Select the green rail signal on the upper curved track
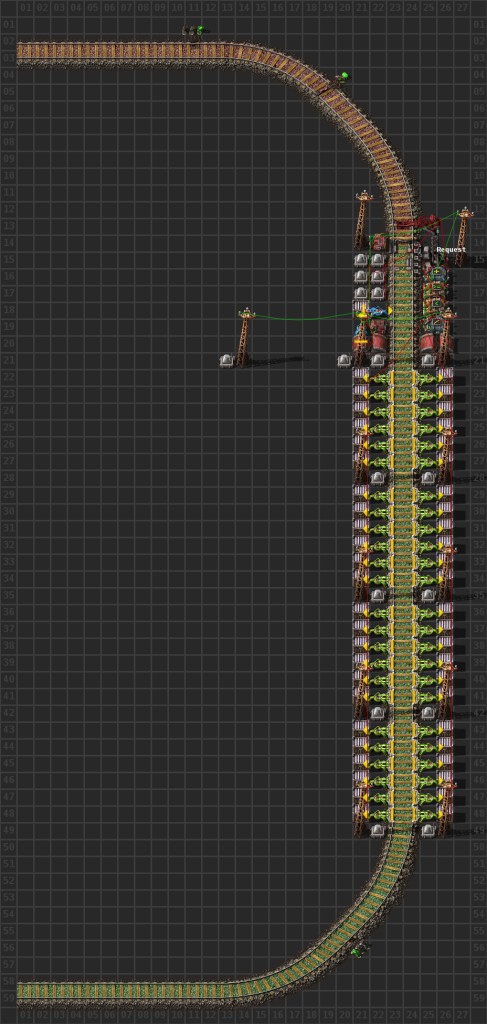 (x=341, y=78)
